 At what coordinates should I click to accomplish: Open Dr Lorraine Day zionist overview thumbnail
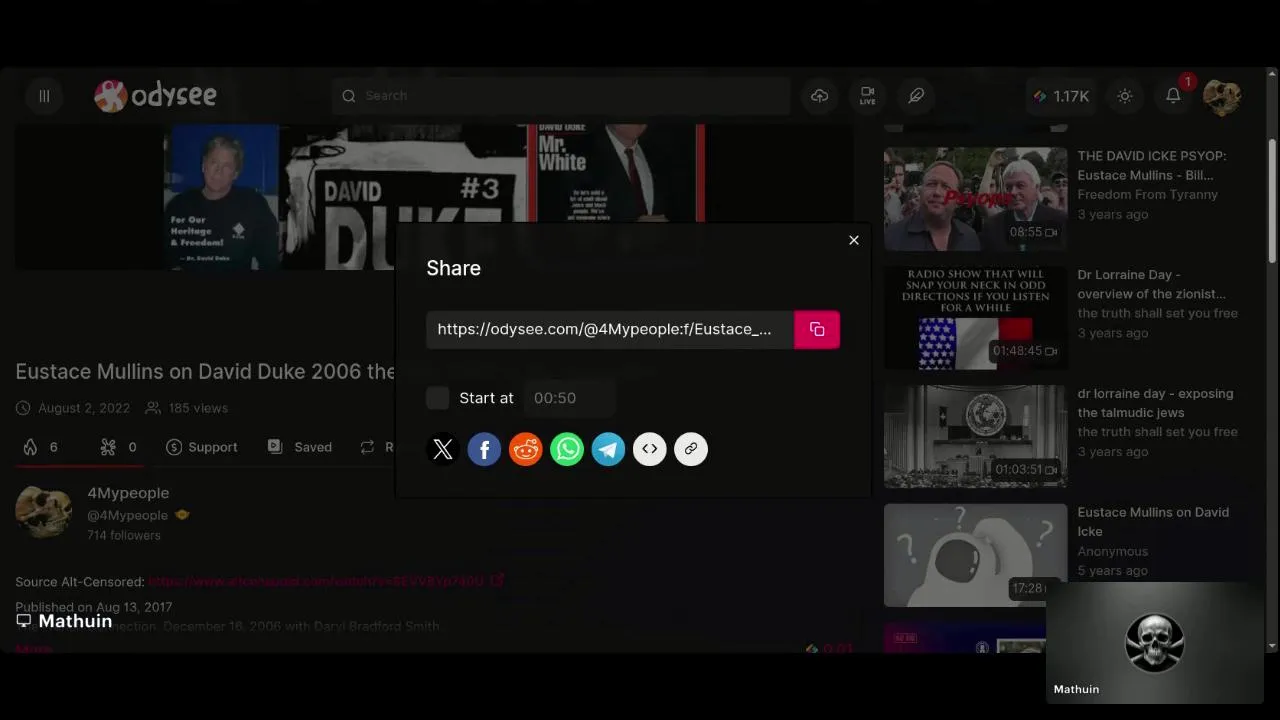click(975, 318)
